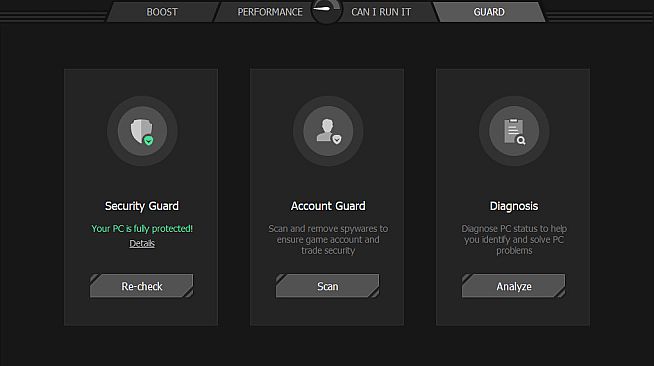Click the Account Guard heading
This screenshot has width=654, height=366.
328,206
